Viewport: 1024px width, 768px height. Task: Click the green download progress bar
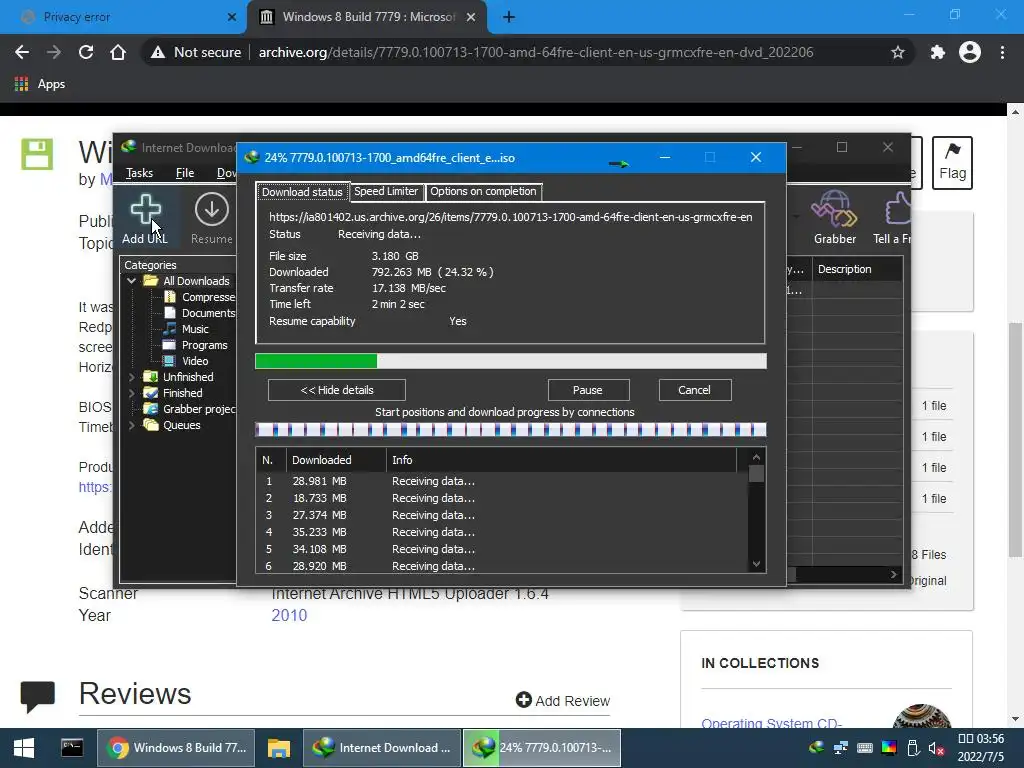click(316, 361)
